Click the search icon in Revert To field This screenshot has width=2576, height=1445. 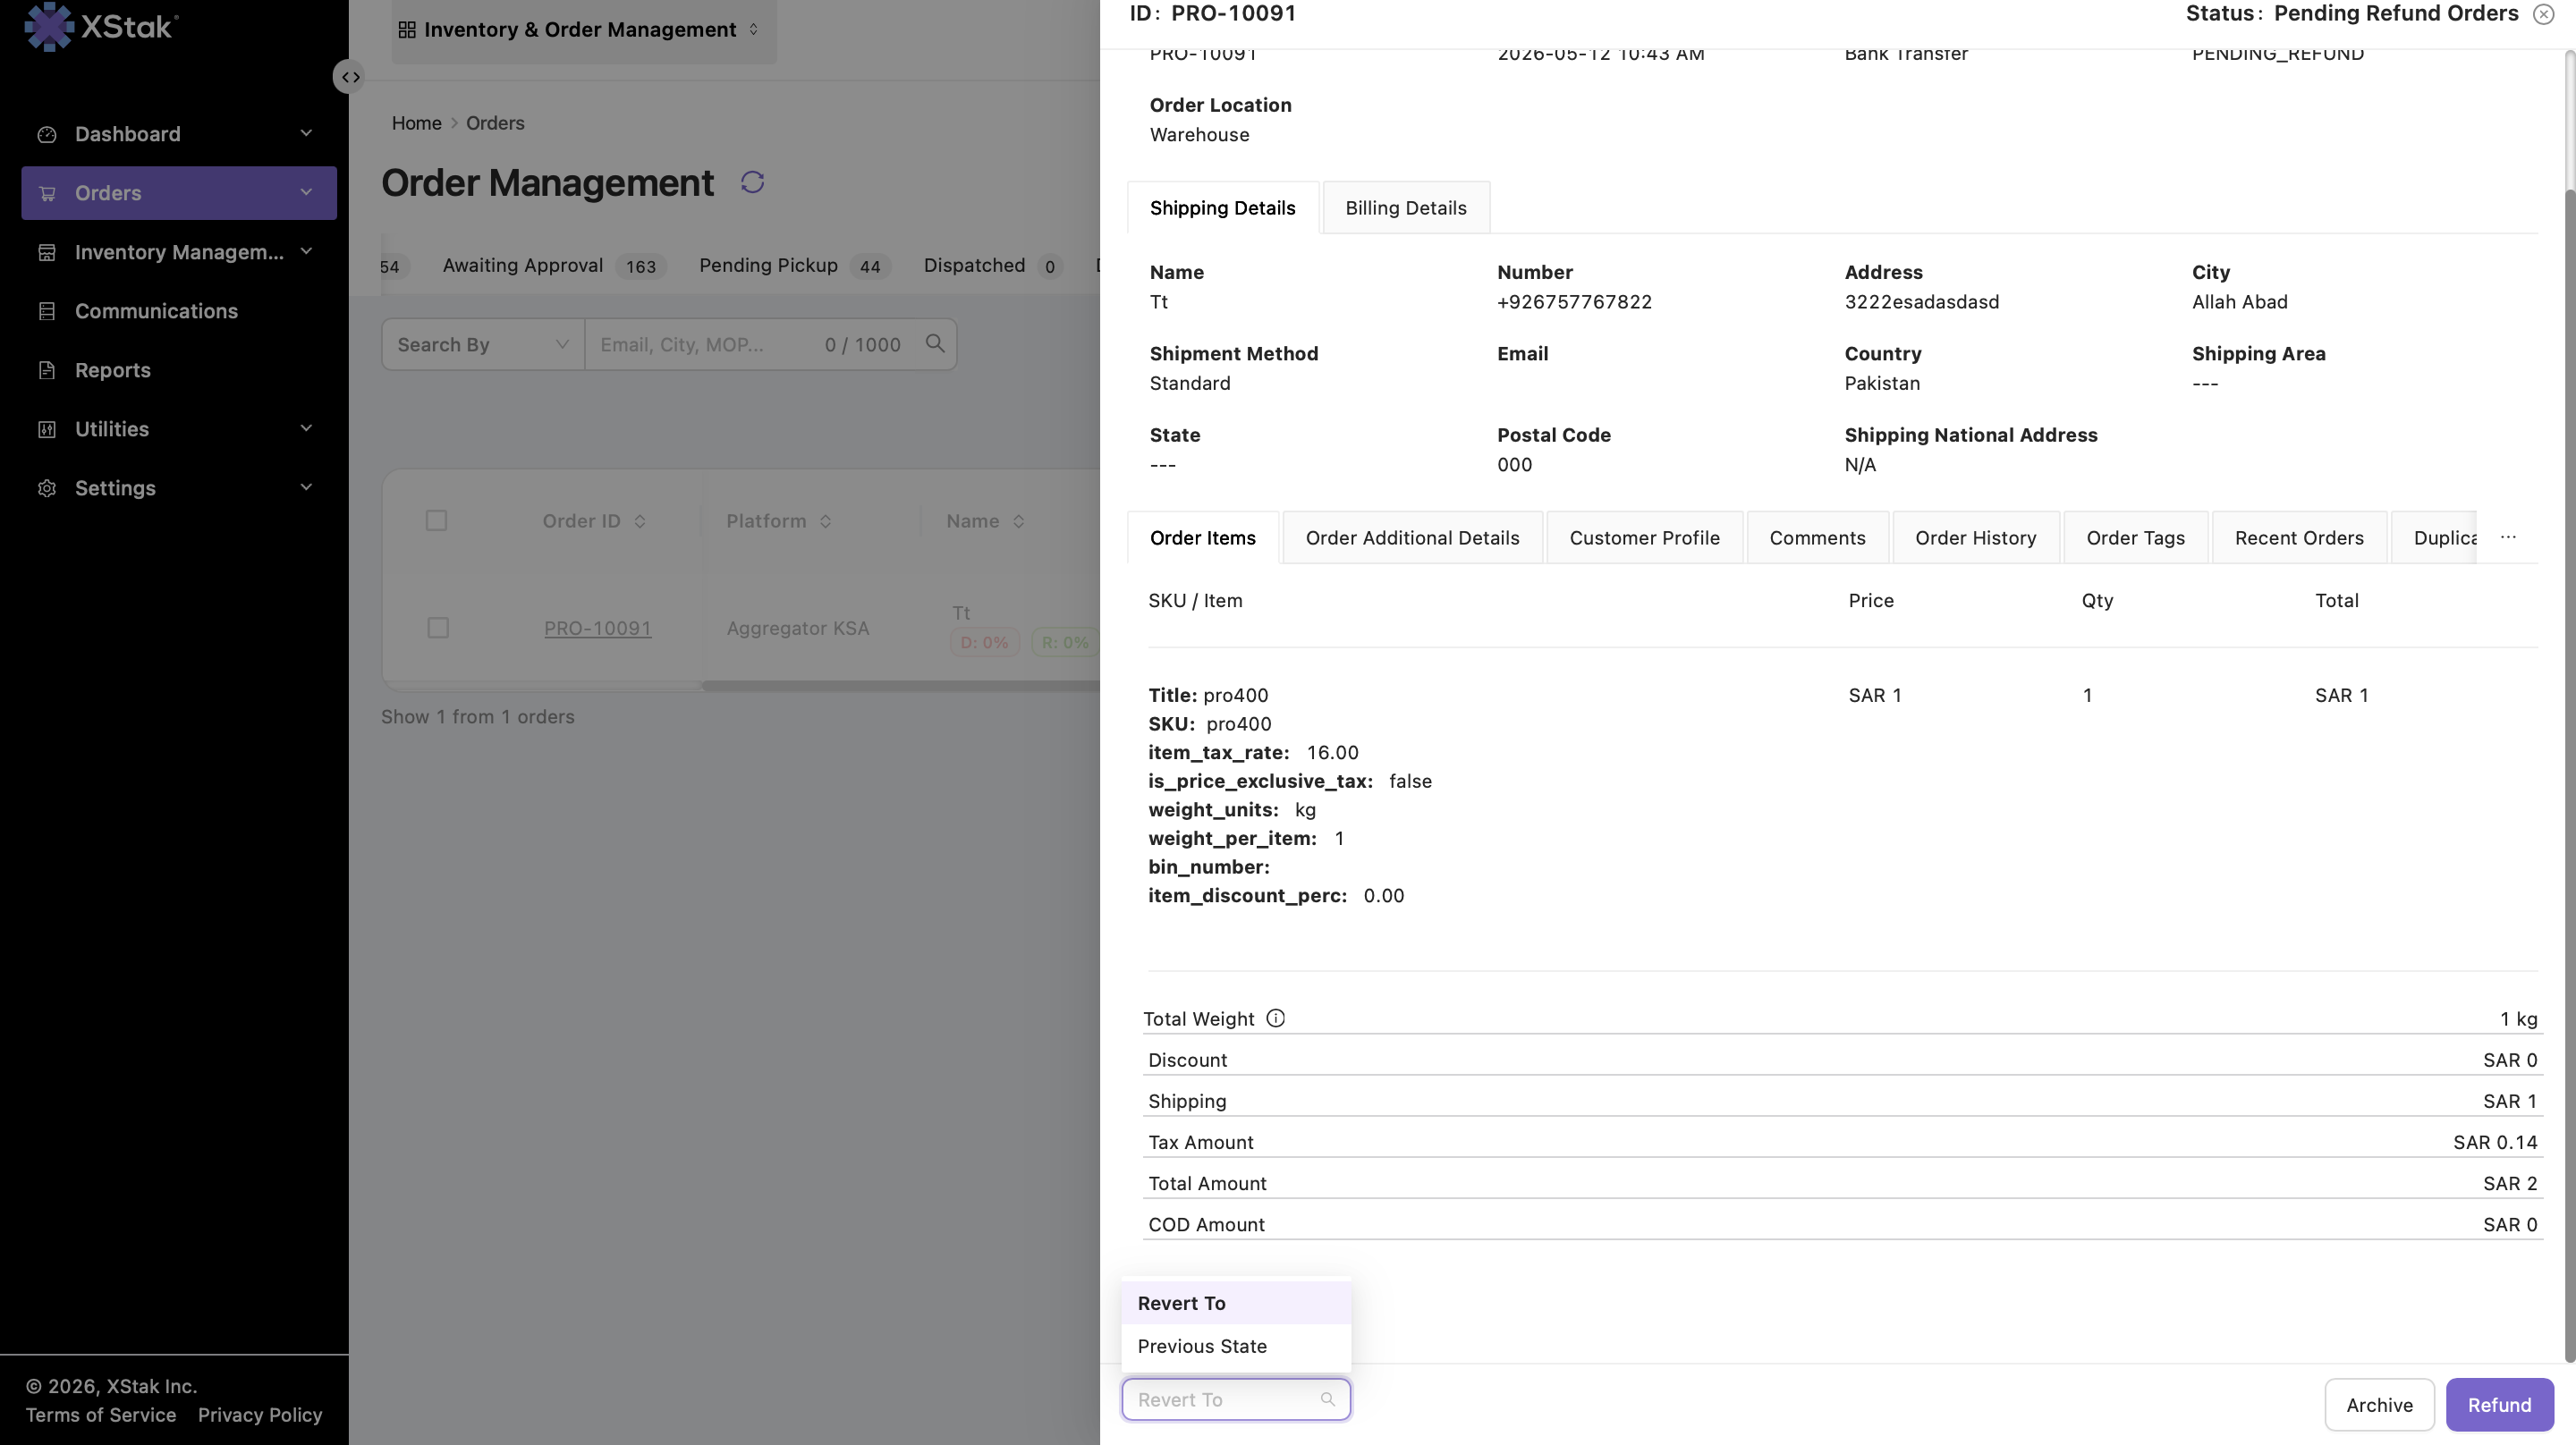[1327, 1399]
